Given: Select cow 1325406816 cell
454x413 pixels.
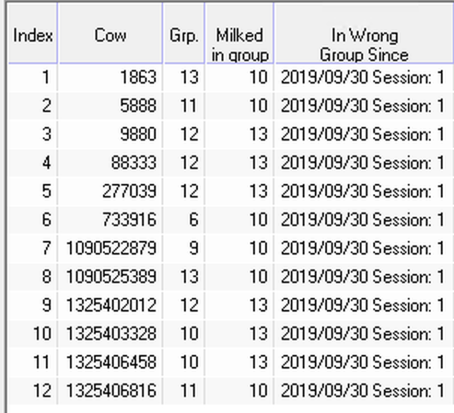Looking at the screenshot, I should [x=110, y=391].
